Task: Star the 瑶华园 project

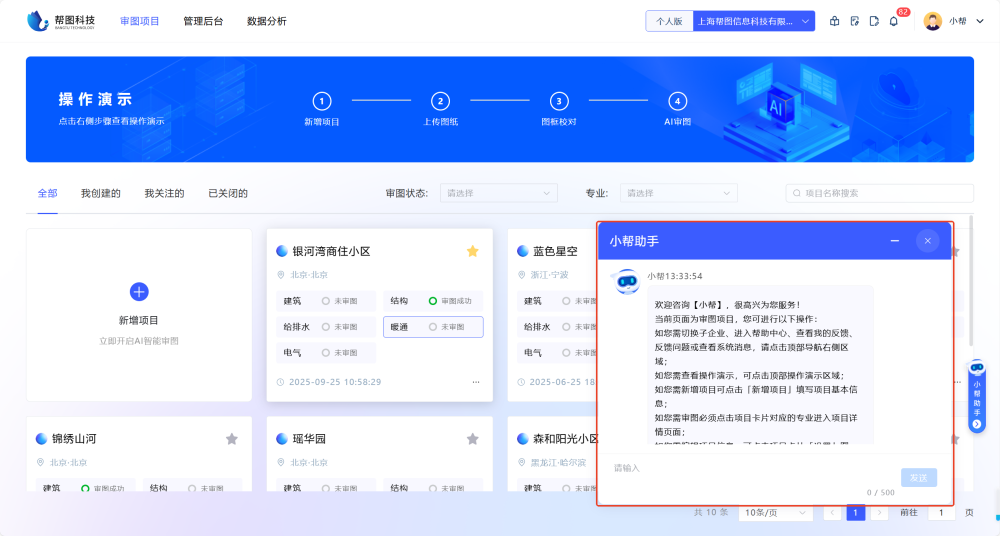Action: coord(473,439)
